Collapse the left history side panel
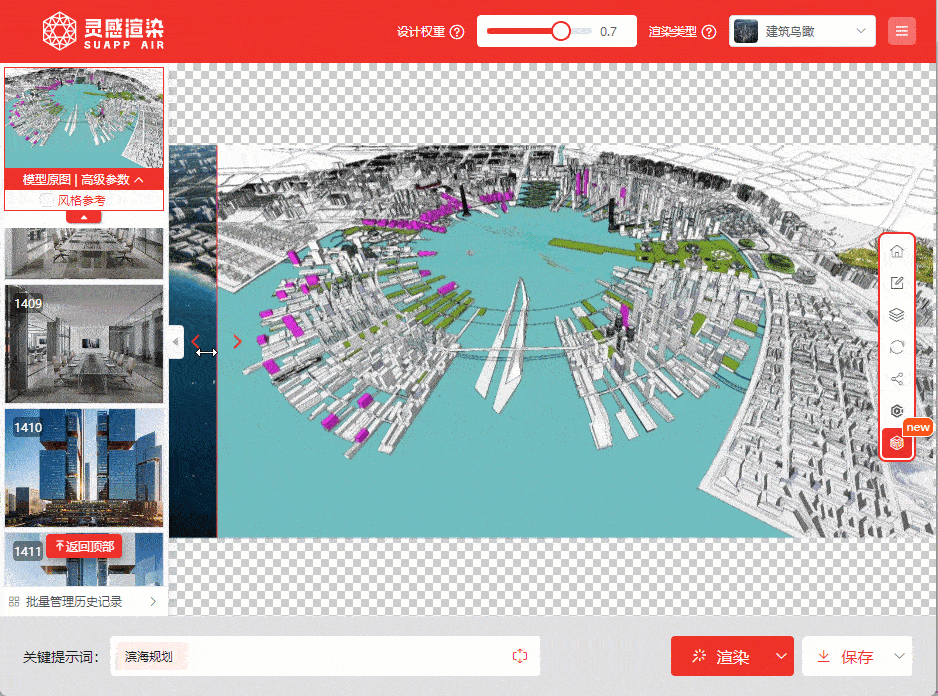The width and height of the screenshot is (938, 696). [176, 342]
